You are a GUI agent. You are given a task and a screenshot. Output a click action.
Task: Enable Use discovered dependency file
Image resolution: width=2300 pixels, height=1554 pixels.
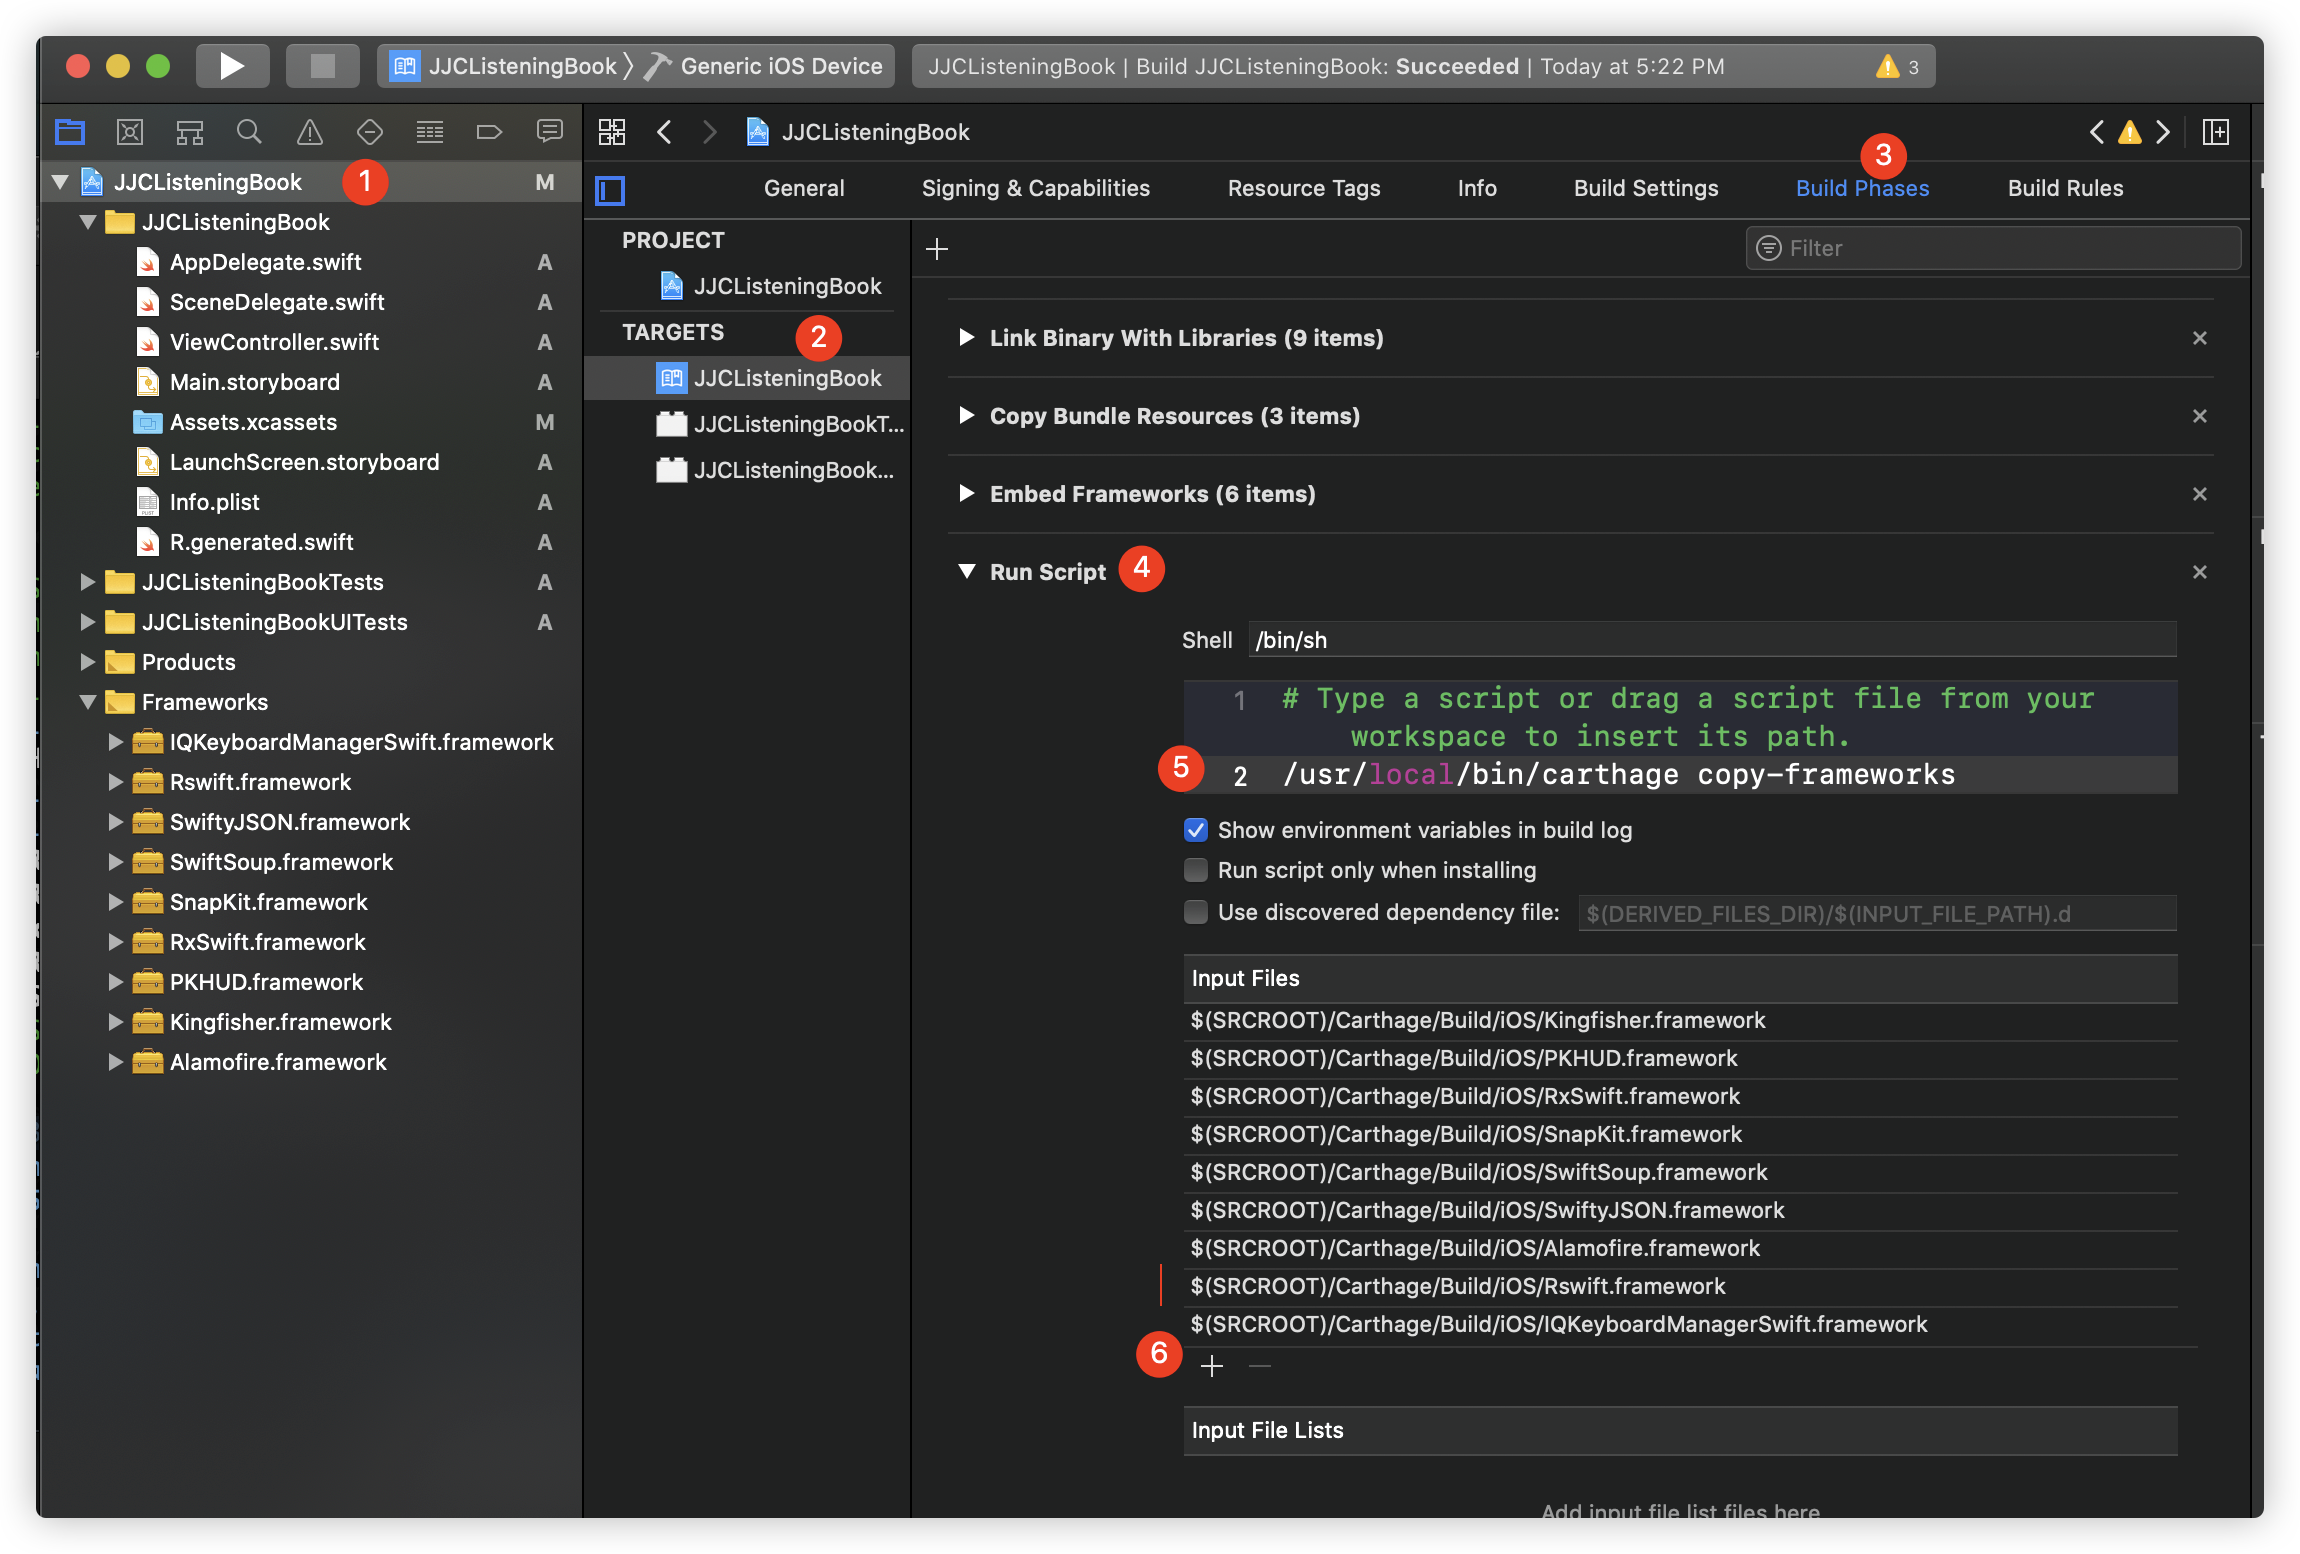click(x=1193, y=911)
